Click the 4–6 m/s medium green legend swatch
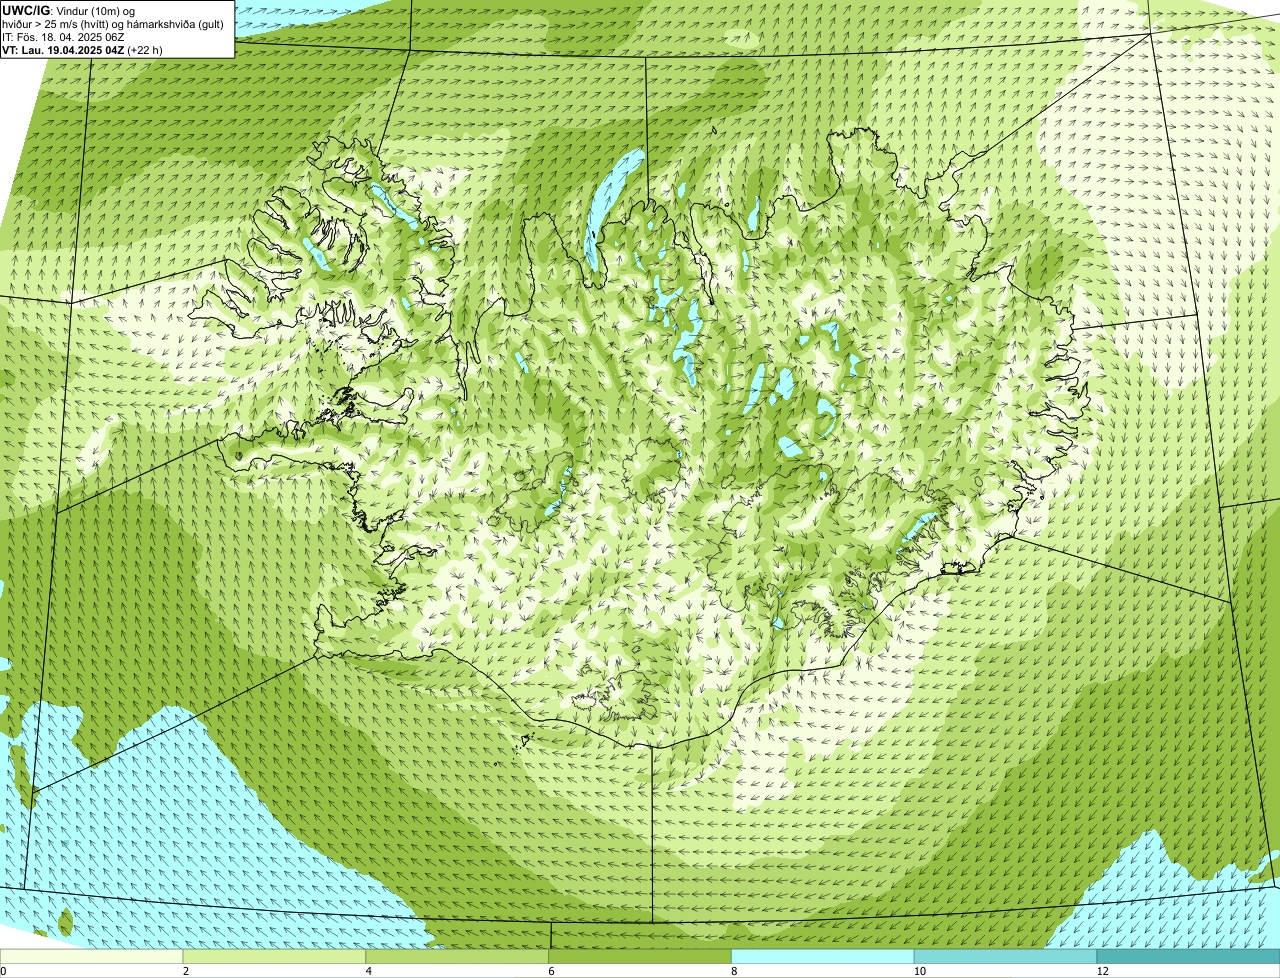1280x978 pixels. pos(458,956)
